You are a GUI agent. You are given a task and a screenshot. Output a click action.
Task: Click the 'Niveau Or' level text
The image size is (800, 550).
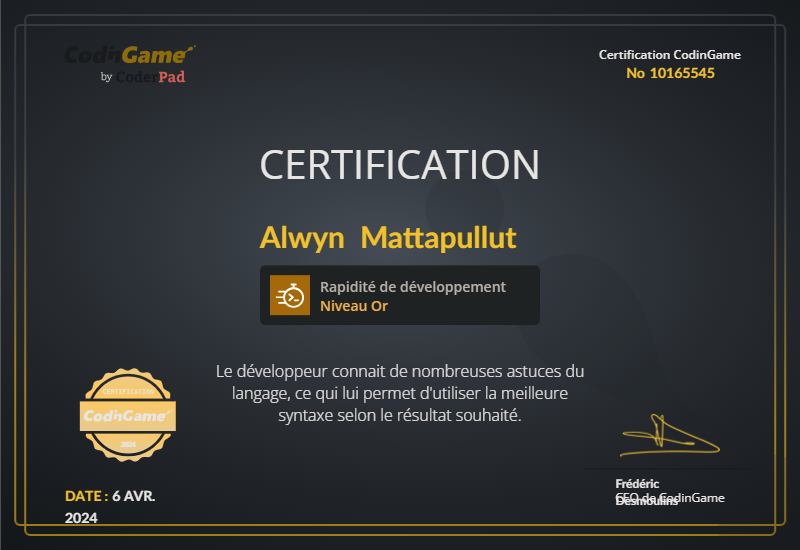[x=353, y=306]
